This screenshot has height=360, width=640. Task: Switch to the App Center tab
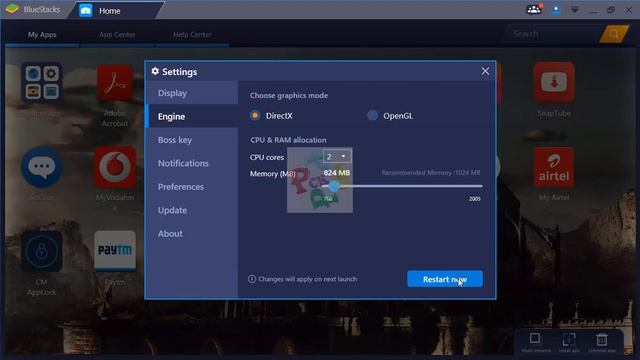[x=117, y=35]
